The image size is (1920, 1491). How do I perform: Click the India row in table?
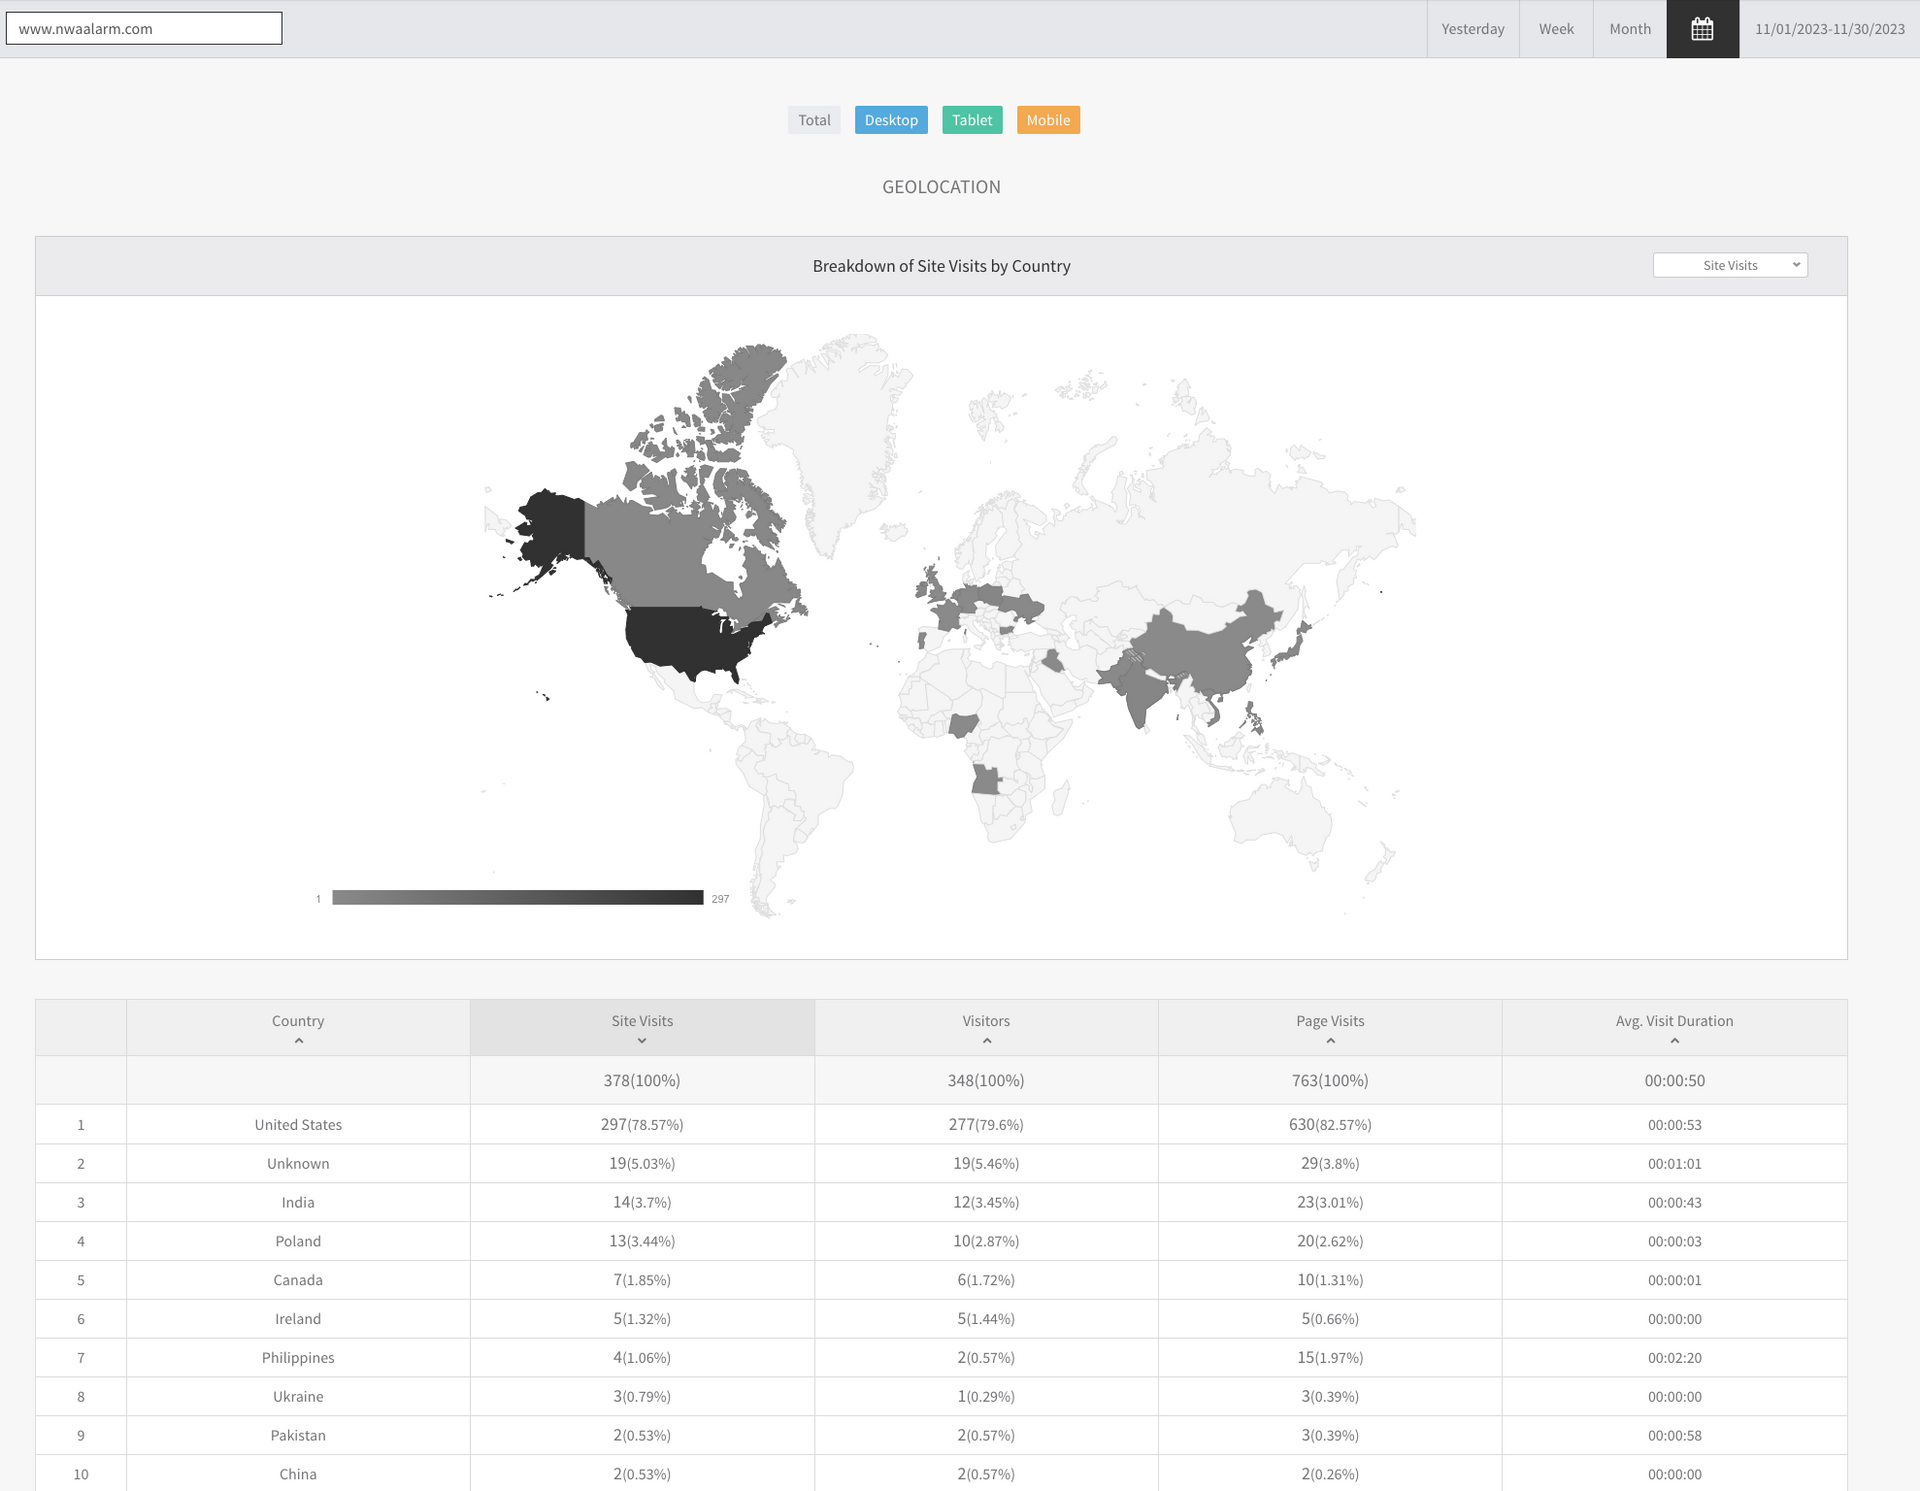click(x=298, y=1202)
